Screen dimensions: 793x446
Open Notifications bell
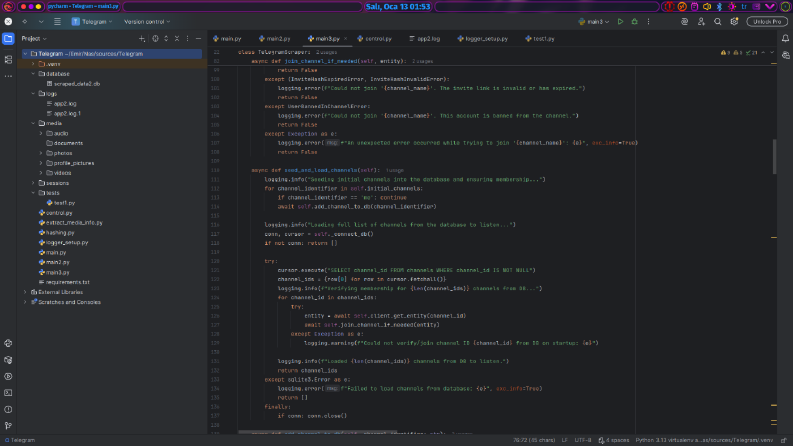pyautogui.click(x=785, y=39)
